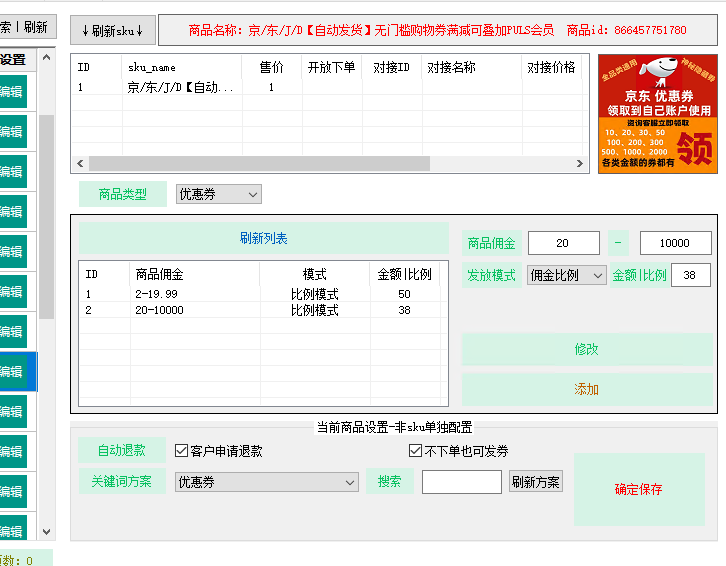This screenshot has width=726, height=566.
Task: Click the 刷新sku button
Action: point(113,31)
